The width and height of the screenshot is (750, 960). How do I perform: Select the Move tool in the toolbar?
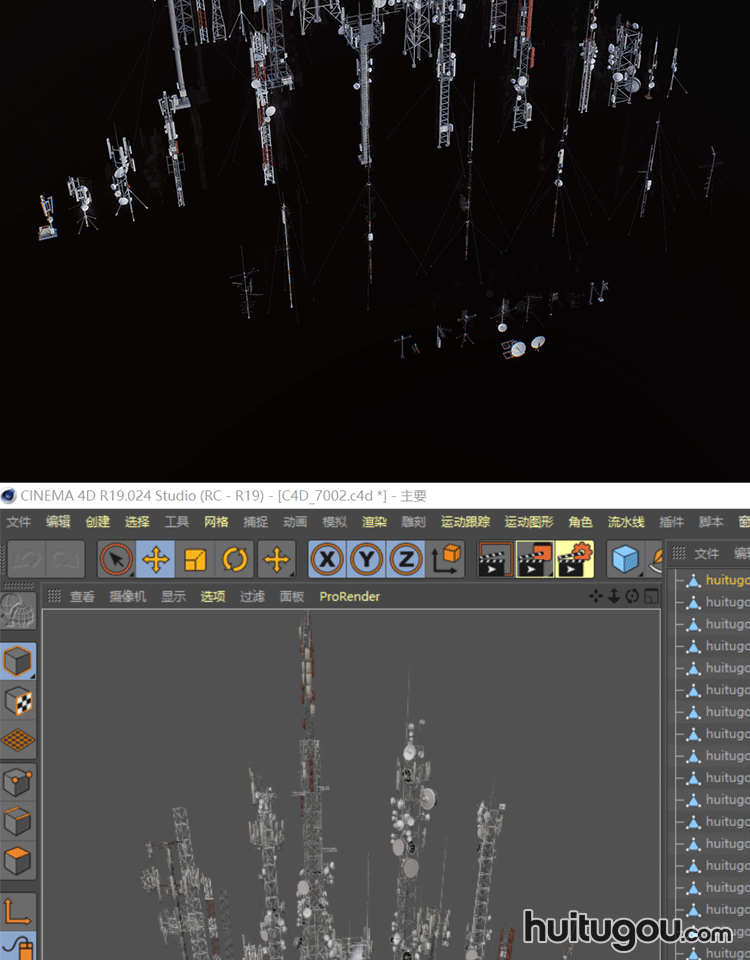[156, 560]
